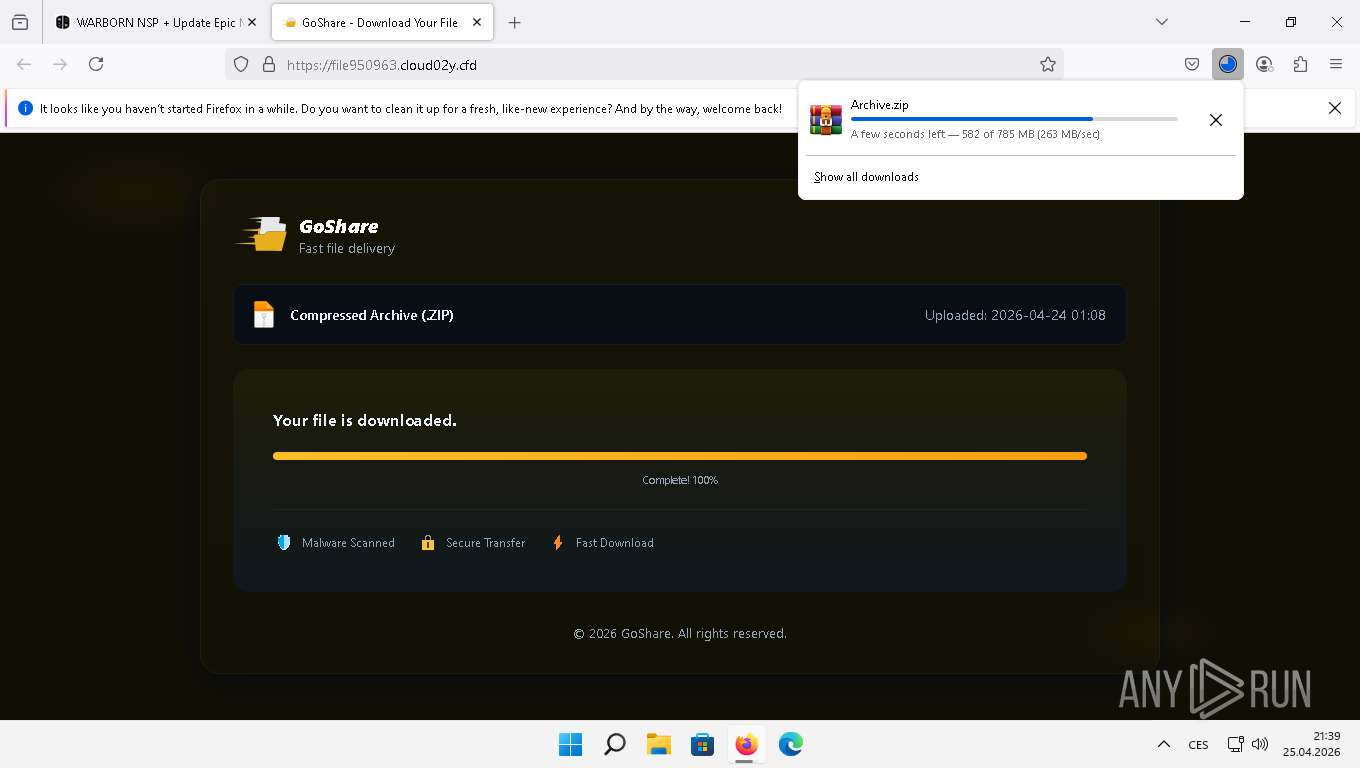Open CES input language indicator
1360x768 pixels.
[1198, 744]
